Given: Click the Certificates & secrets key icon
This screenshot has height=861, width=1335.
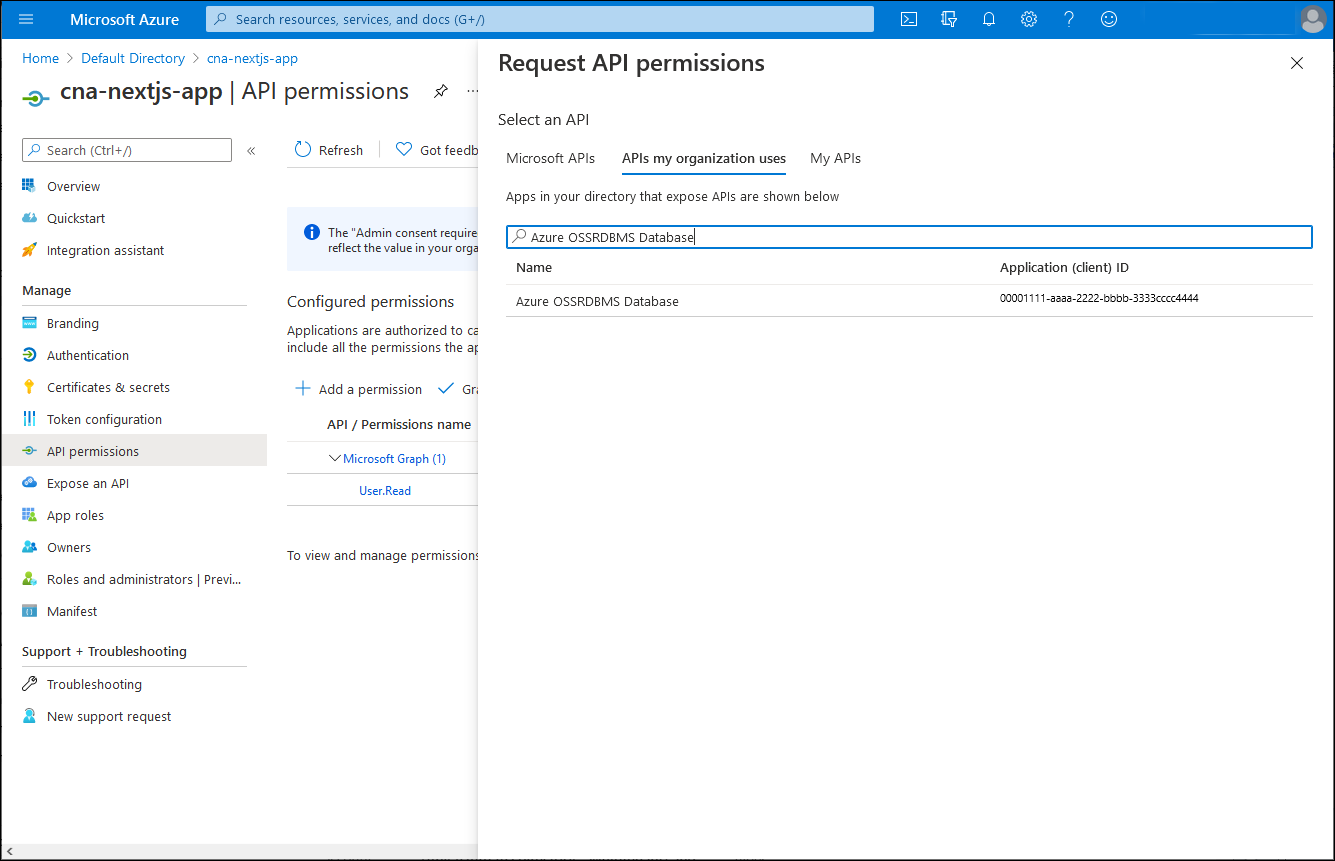Looking at the screenshot, I should (29, 387).
